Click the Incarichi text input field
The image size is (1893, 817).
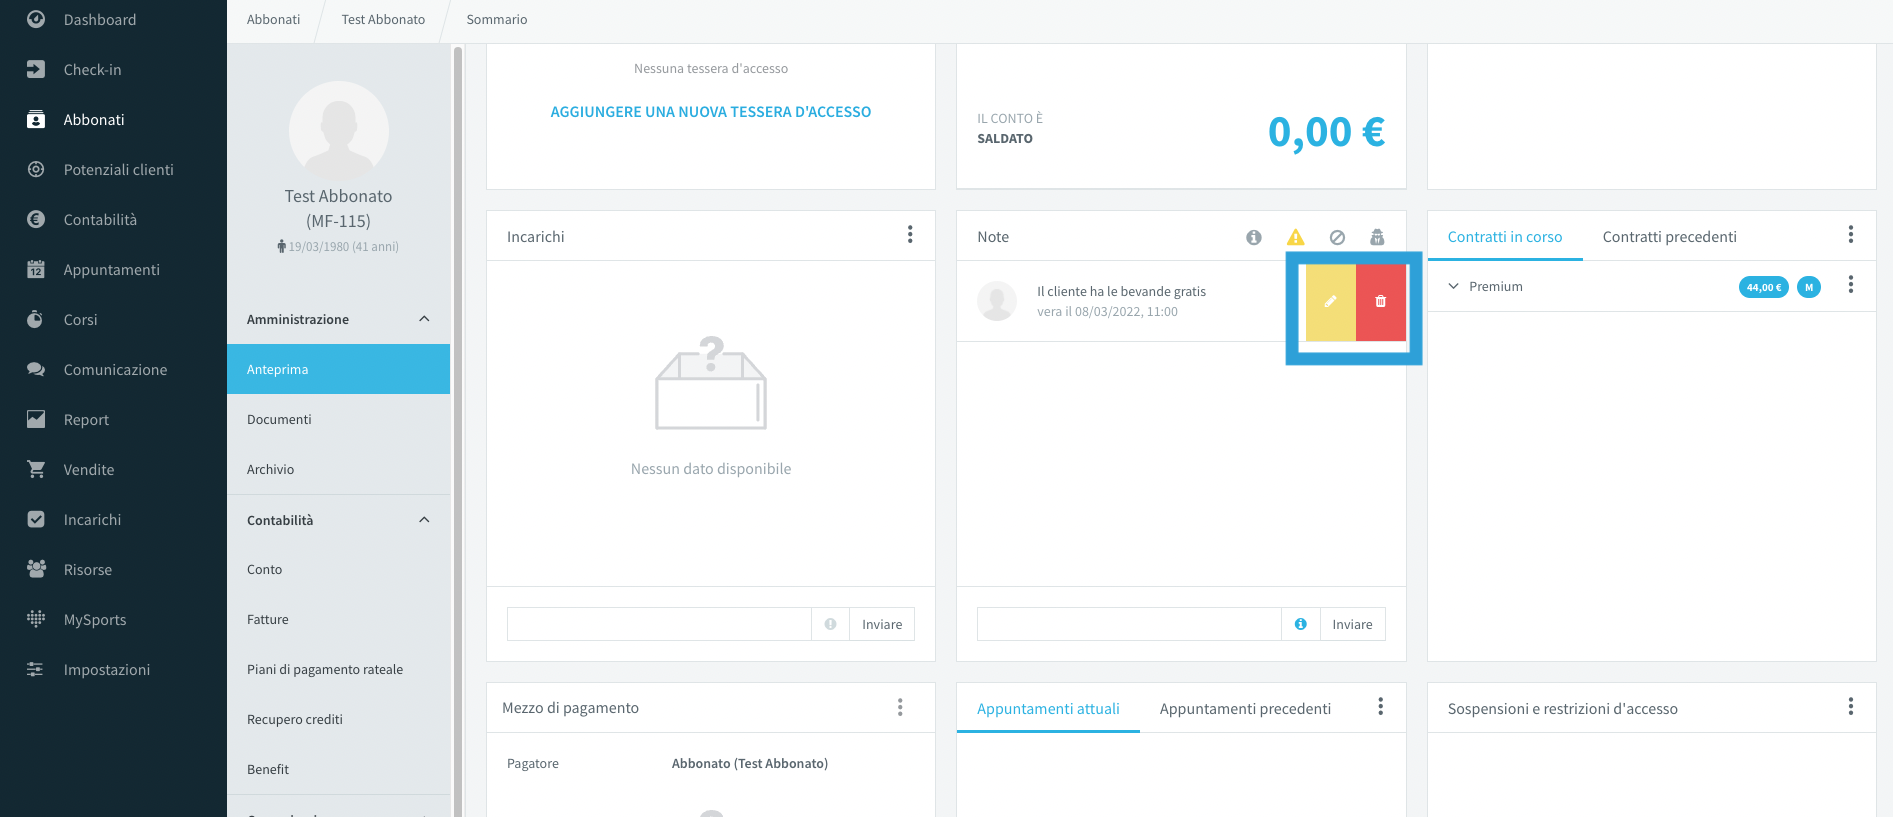pos(659,624)
